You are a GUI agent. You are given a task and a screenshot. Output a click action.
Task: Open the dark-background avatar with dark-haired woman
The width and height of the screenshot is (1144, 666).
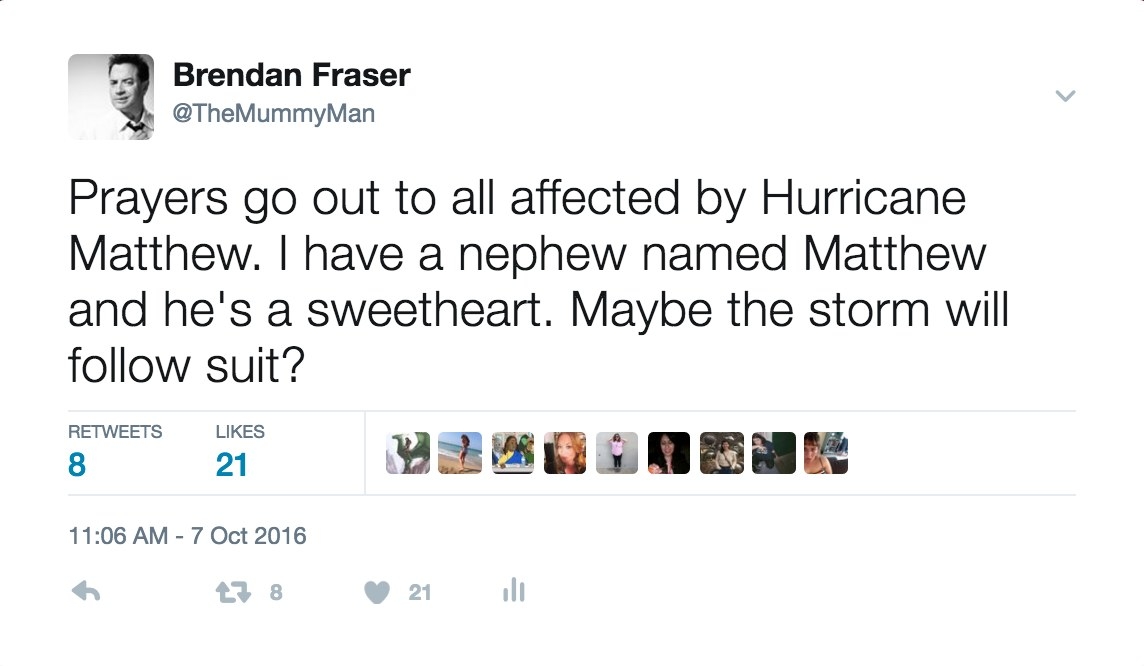click(669, 453)
